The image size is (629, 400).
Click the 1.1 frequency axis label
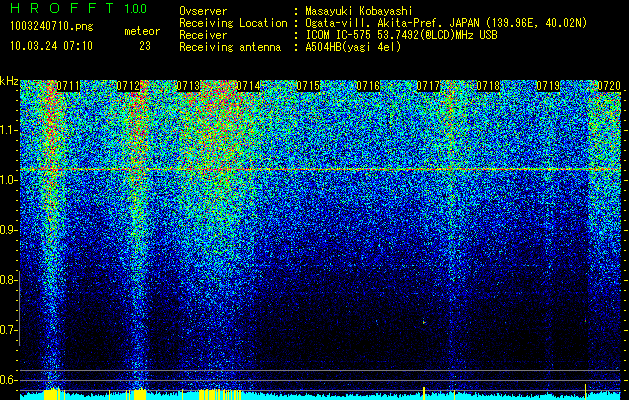[8, 130]
